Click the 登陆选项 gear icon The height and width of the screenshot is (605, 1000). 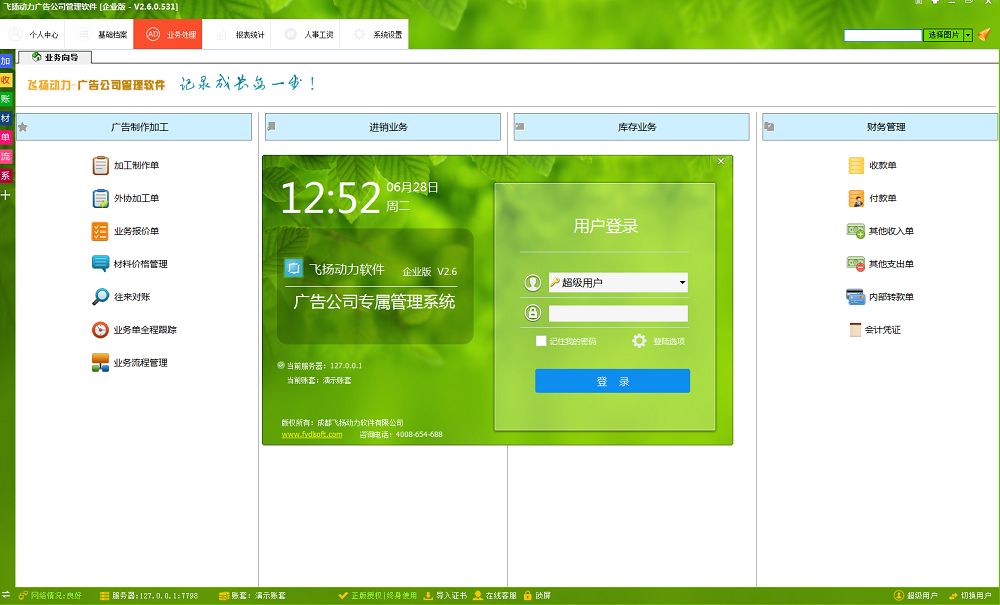[x=640, y=341]
